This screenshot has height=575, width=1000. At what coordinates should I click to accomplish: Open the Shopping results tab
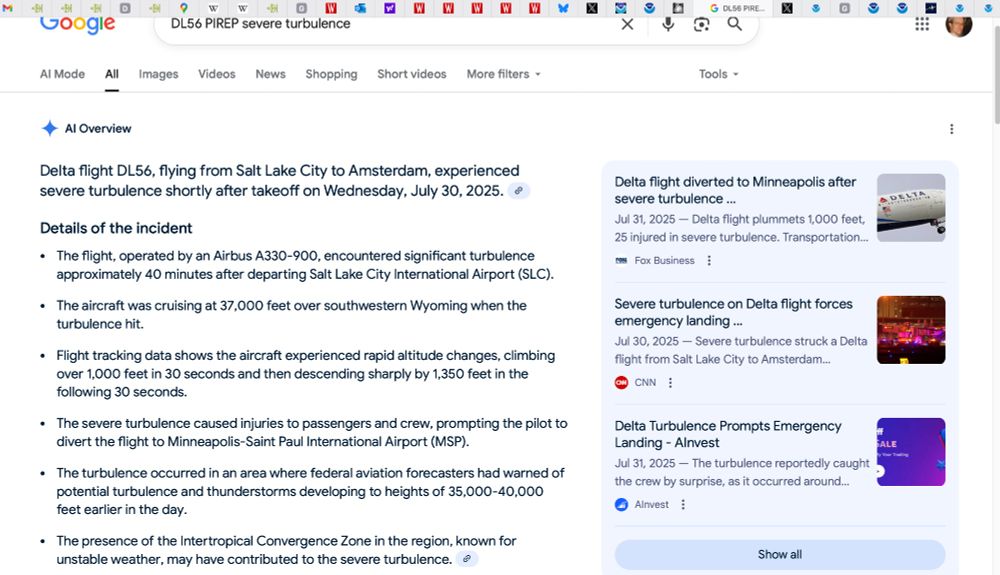(331, 74)
